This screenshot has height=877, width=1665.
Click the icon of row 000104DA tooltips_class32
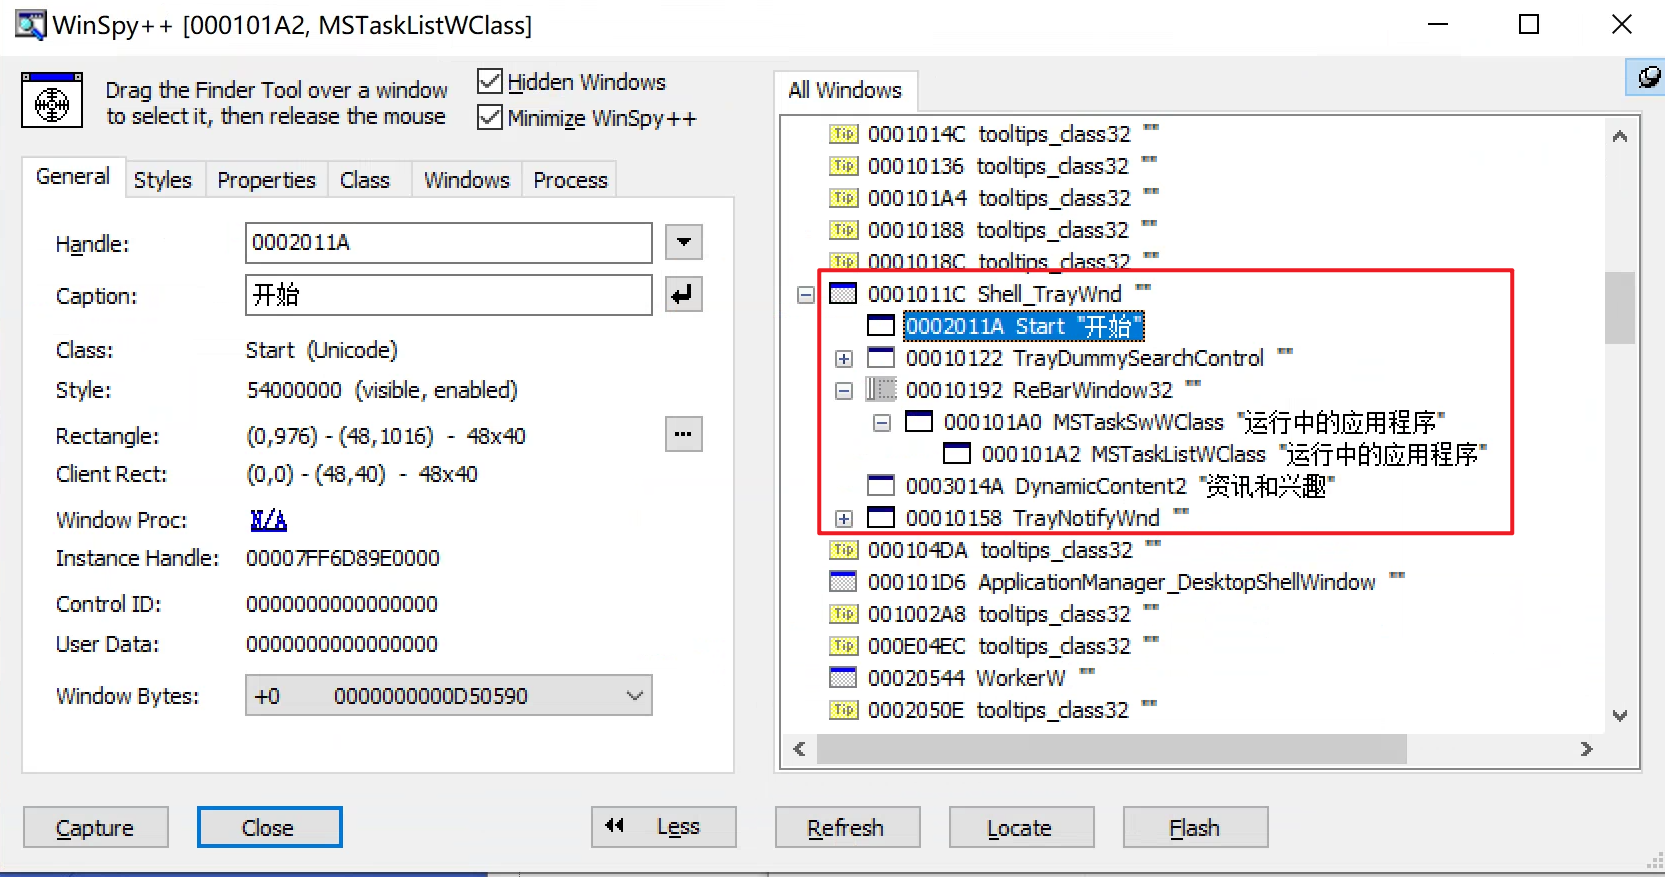tap(844, 550)
